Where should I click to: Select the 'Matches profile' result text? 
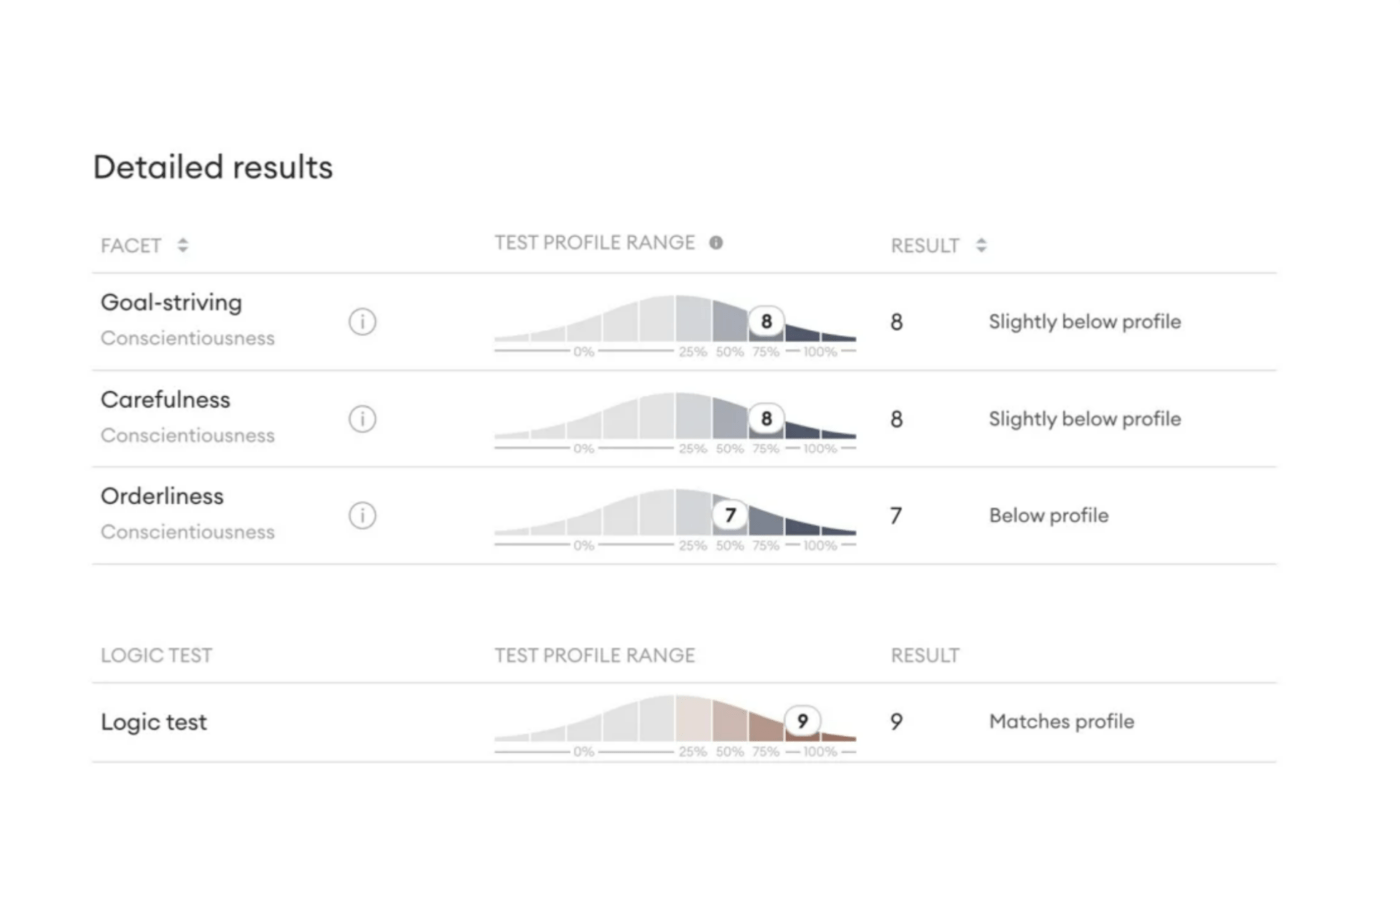(1062, 722)
